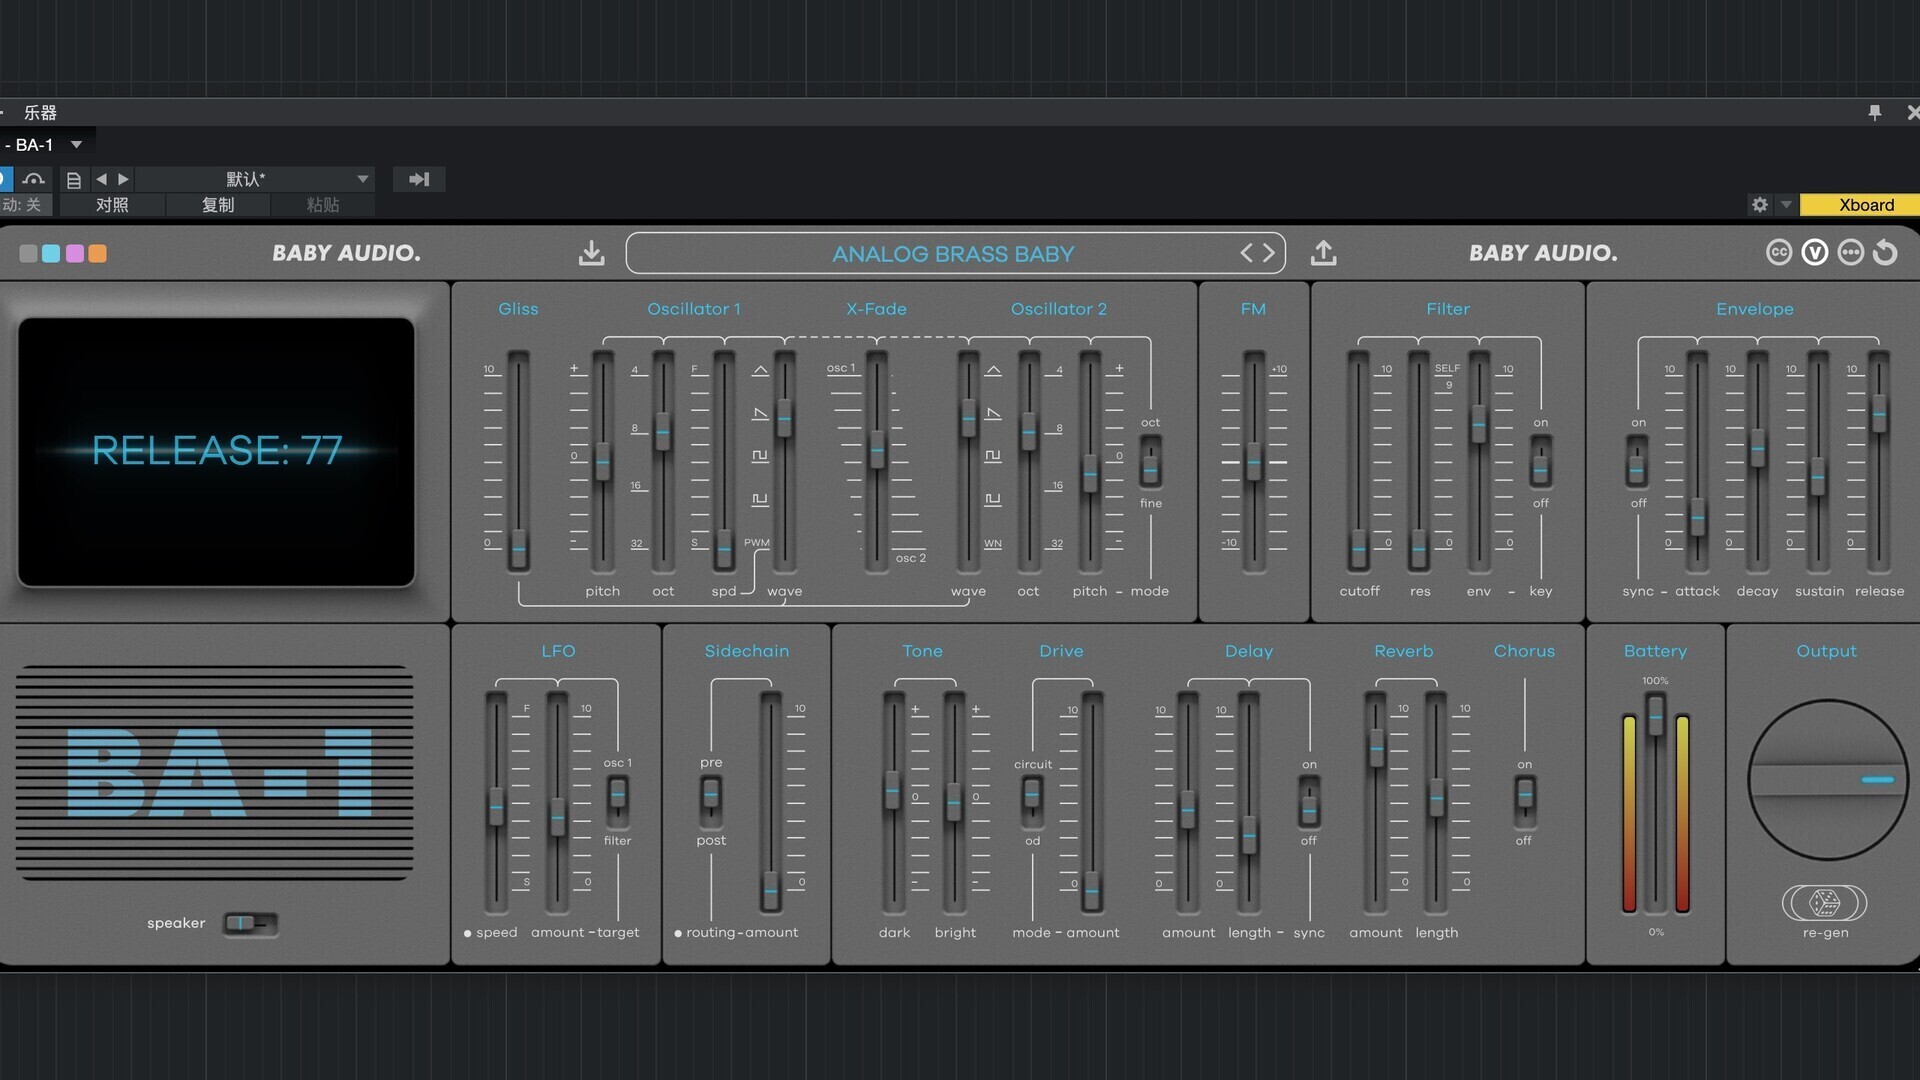This screenshot has width=1920, height=1080.
Task: Select the orange color theme swatch
Action: point(97,254)
